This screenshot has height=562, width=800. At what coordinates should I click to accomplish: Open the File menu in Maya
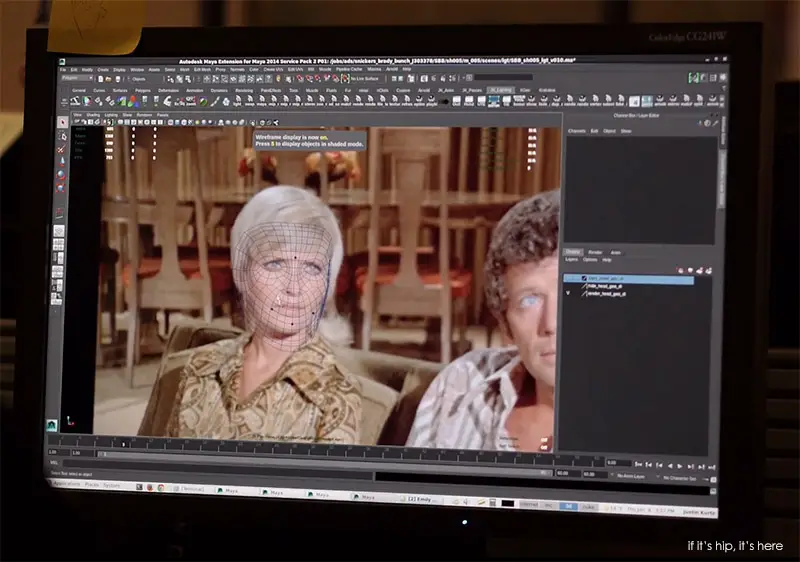pyautogui.click(x=63, y=69)
